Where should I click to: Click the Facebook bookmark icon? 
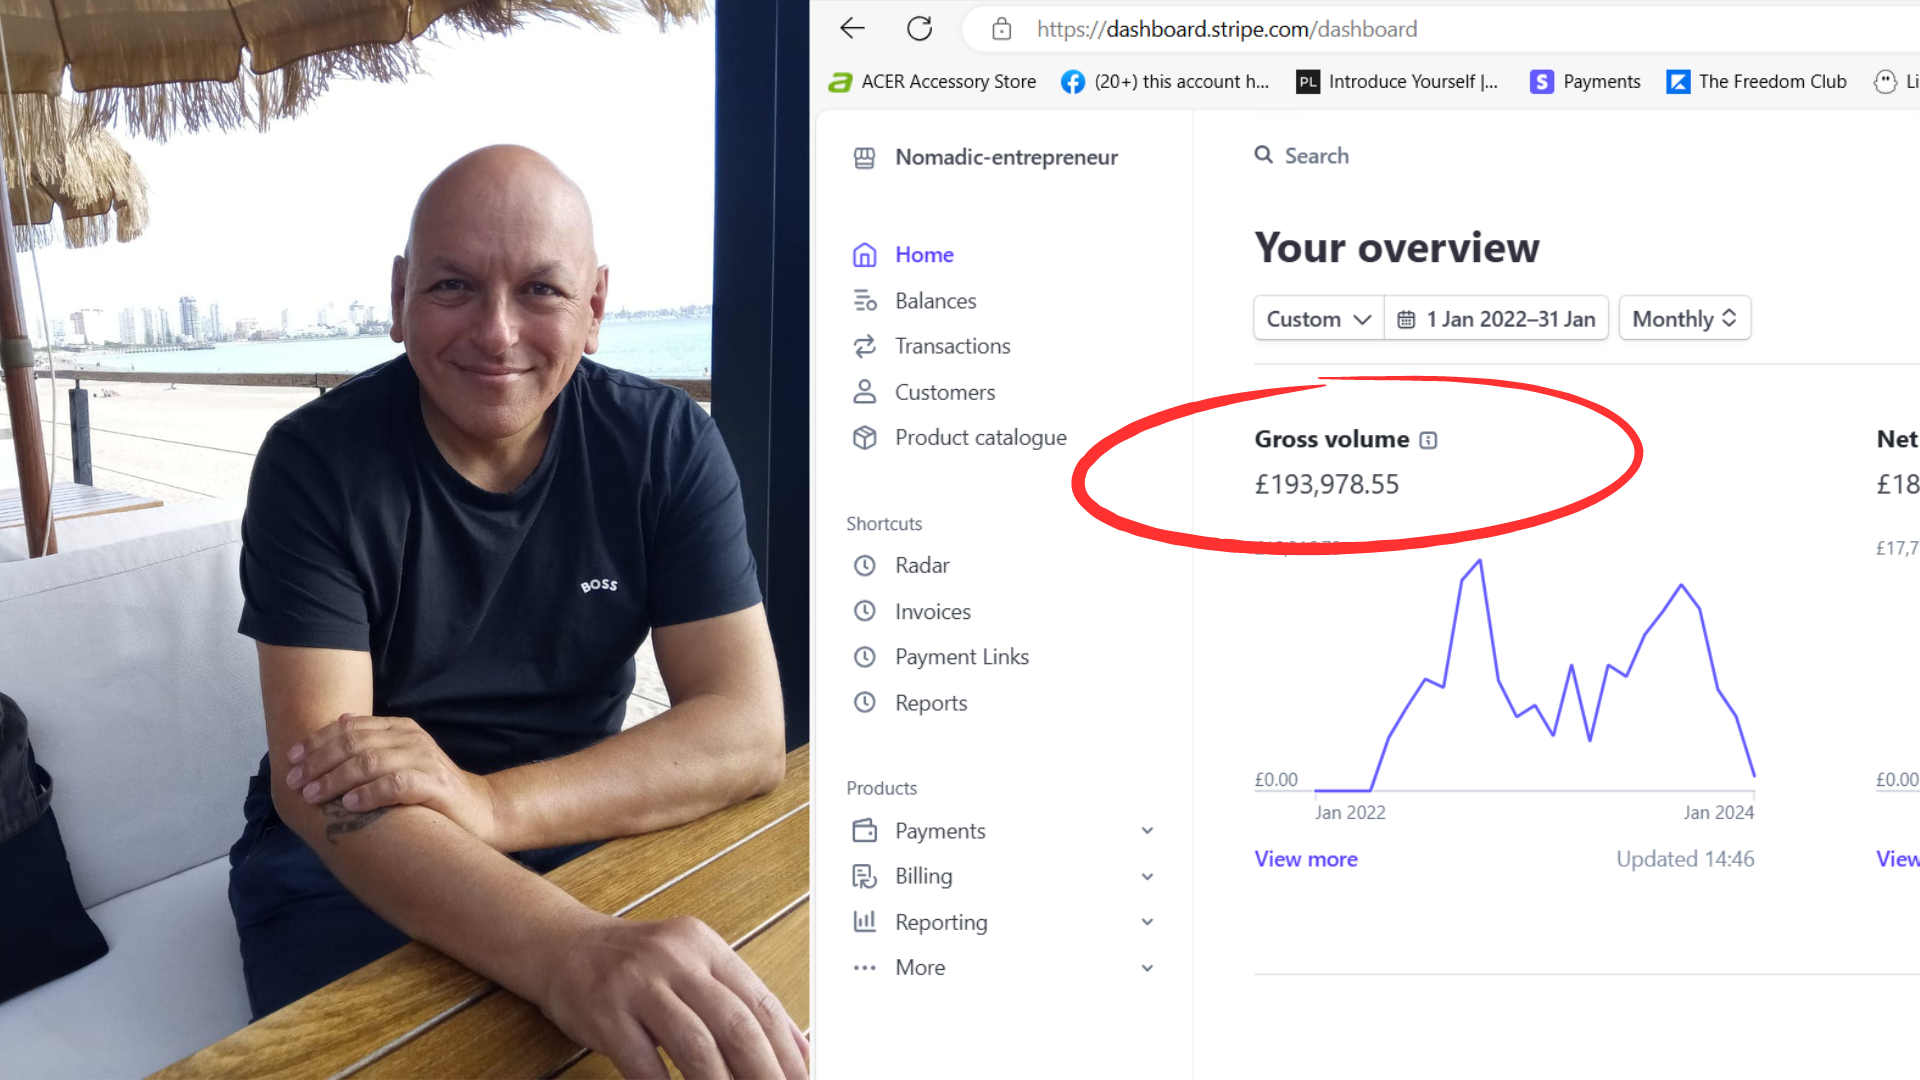pyautogui.click(x=1073, y=82)
